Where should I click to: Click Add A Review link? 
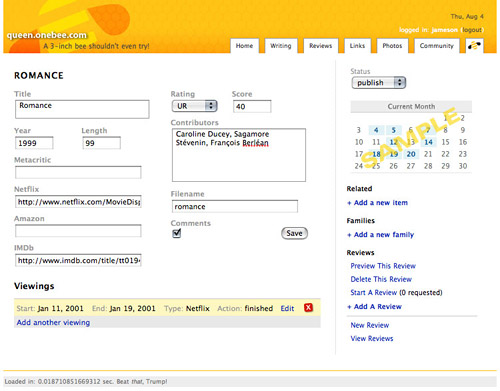[x=374, y=307]
